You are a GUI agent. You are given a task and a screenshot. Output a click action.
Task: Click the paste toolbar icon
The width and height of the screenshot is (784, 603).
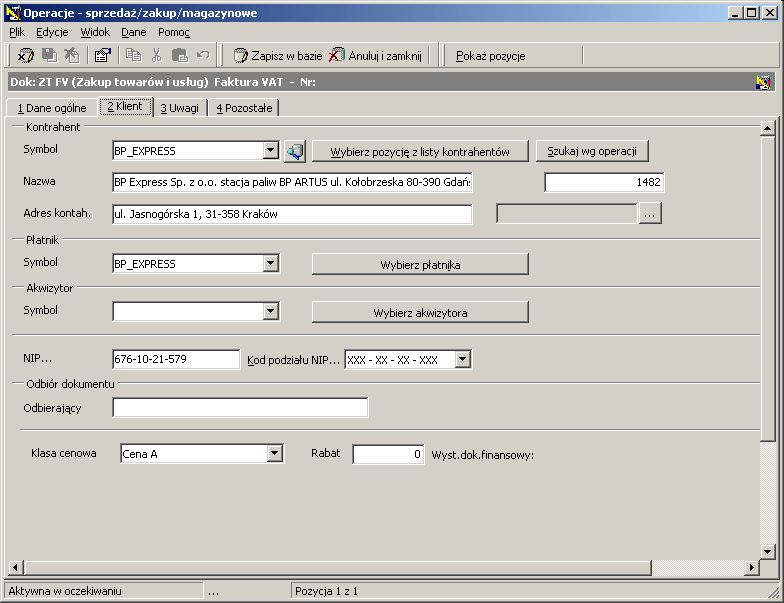coord(180,55)
